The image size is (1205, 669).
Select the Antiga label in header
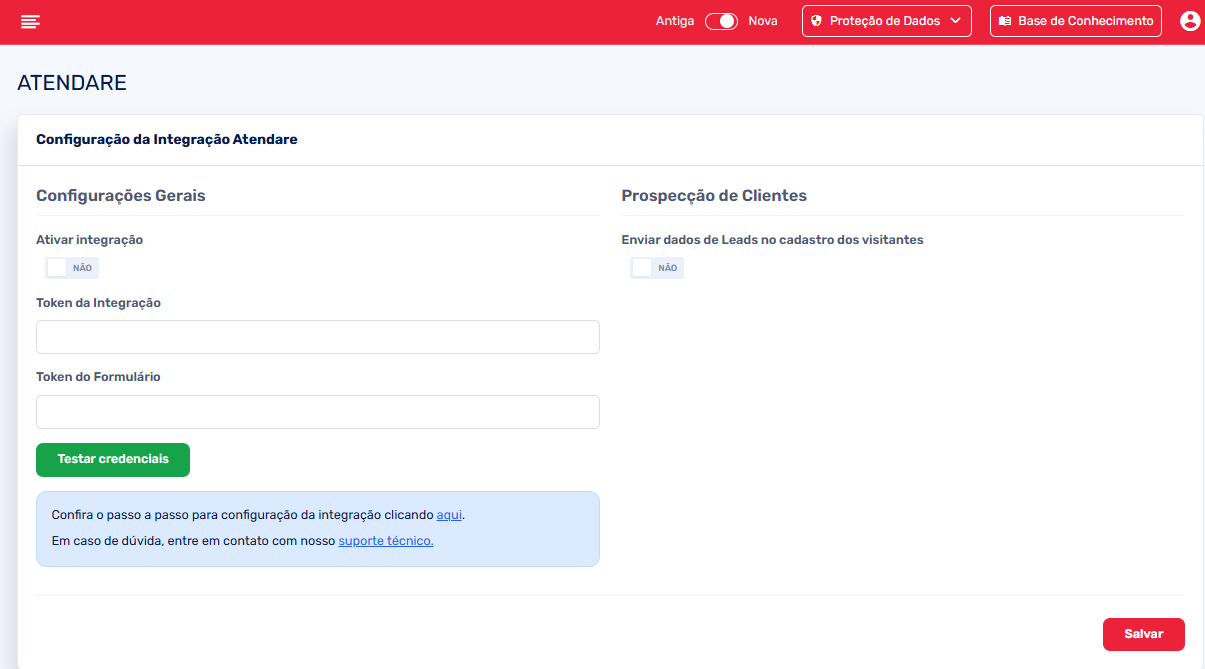pos(675,21)
